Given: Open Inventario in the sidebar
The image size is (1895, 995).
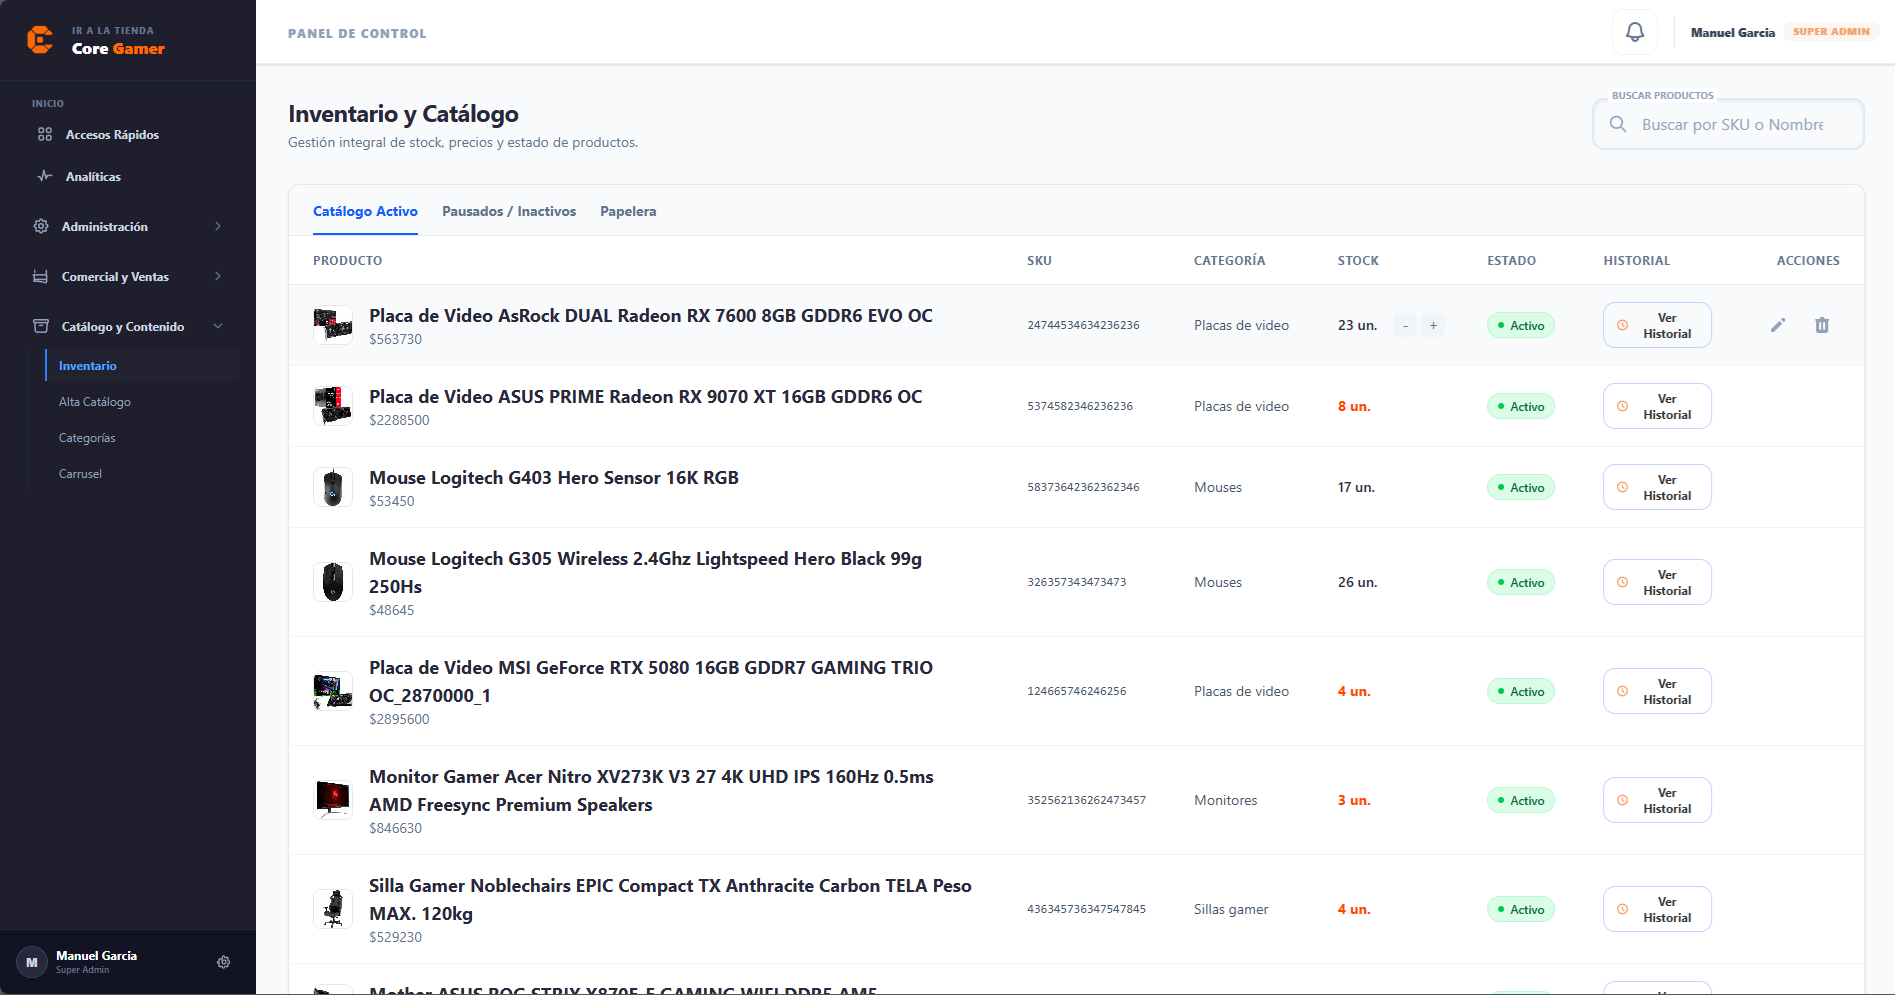Looking at the screenshot, I should (x=143, y=365).
